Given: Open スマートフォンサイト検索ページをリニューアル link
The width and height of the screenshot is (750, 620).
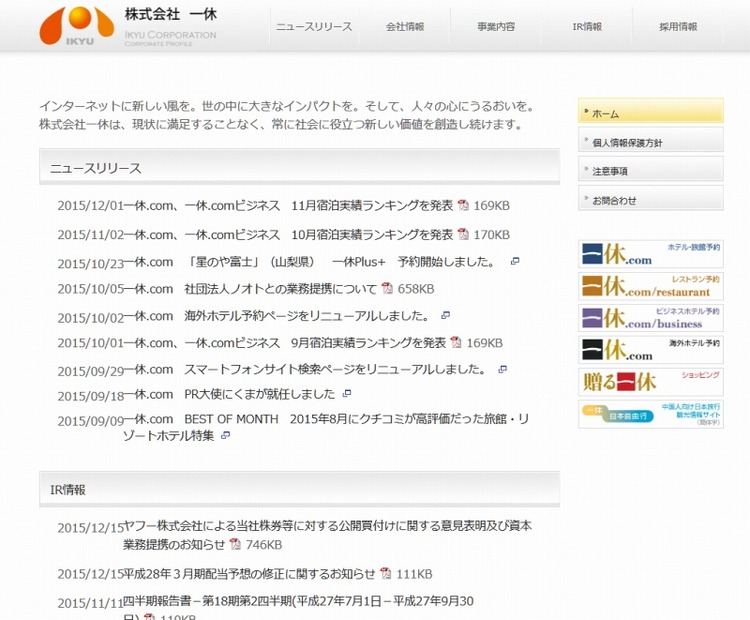Looking at the screenshot, I should tap(305, 370).
